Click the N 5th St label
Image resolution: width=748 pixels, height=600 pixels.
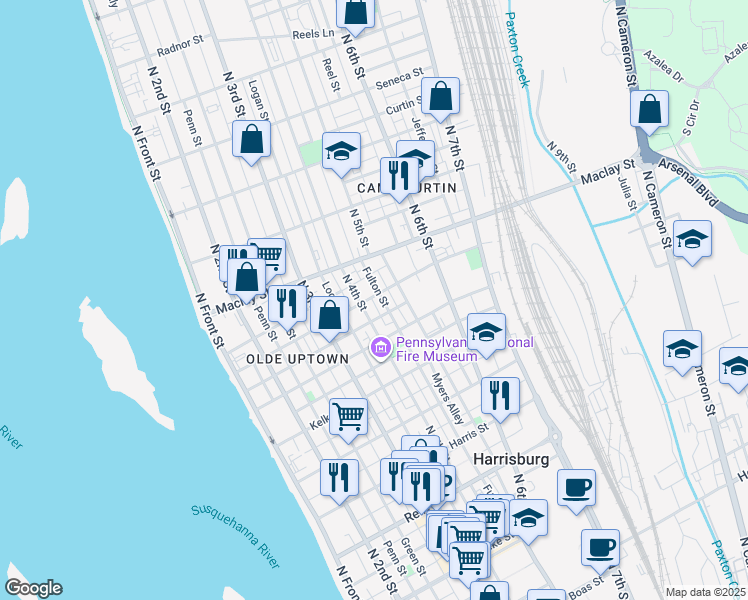[359, 228]
